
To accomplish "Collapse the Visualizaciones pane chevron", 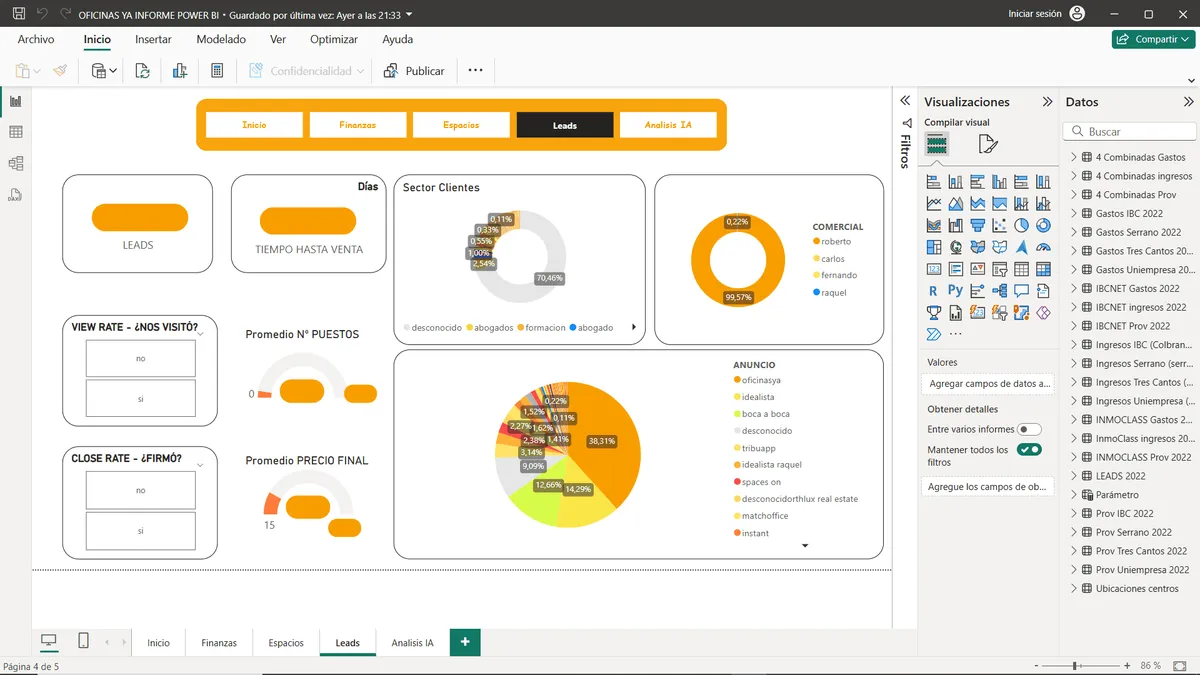I will (x=1047, y=102).
